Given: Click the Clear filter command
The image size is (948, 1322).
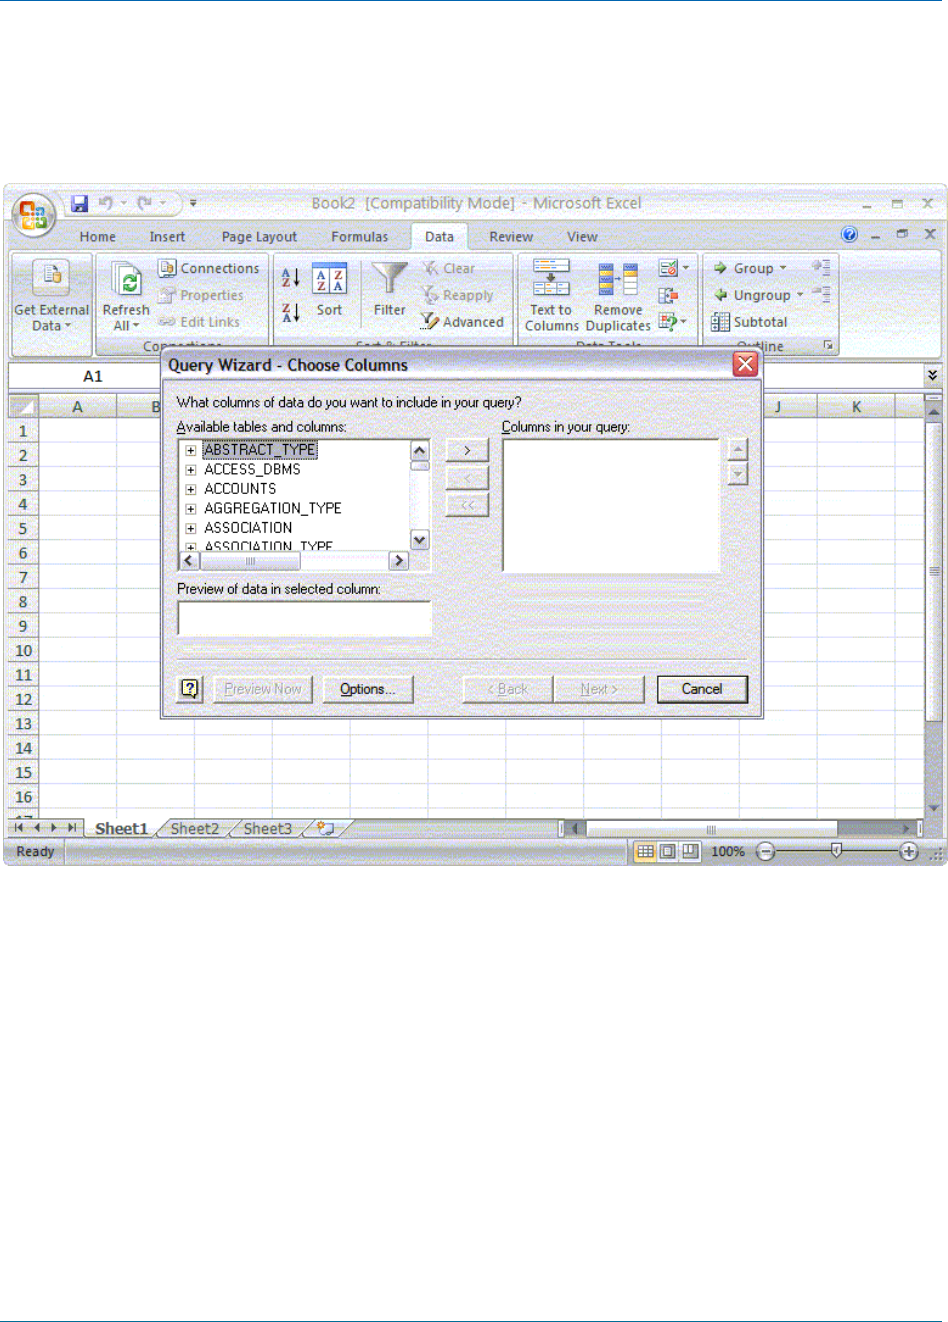Looking at the screenshot, I should click(448, 268).
